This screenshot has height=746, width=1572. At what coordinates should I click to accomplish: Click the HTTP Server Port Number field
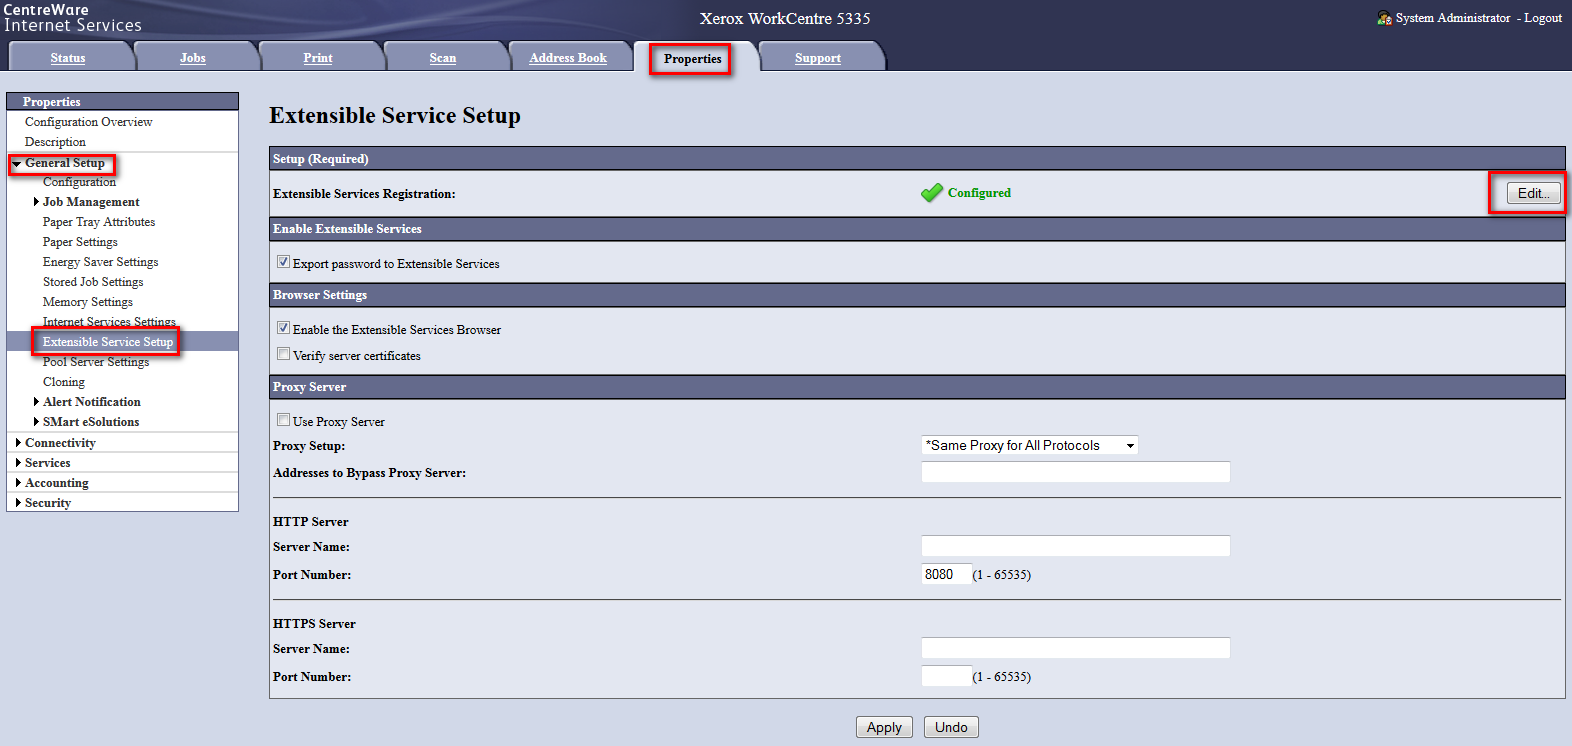945,574
